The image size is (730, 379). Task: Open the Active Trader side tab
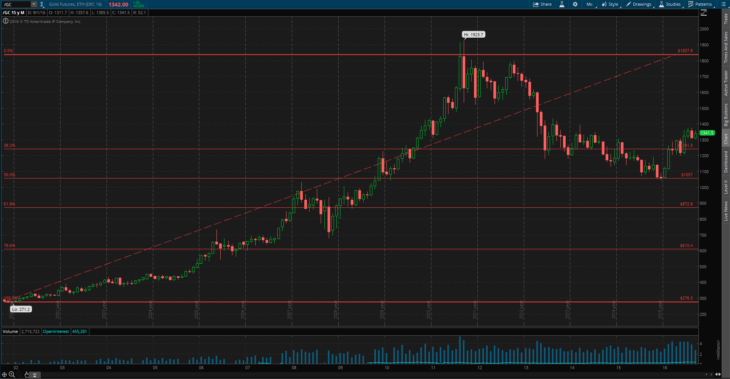(x=725, y=83)
